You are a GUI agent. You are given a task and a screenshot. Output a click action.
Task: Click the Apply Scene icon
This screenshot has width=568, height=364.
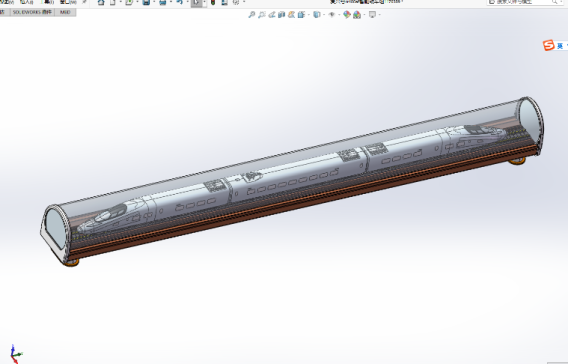click(x=357, y=14)
